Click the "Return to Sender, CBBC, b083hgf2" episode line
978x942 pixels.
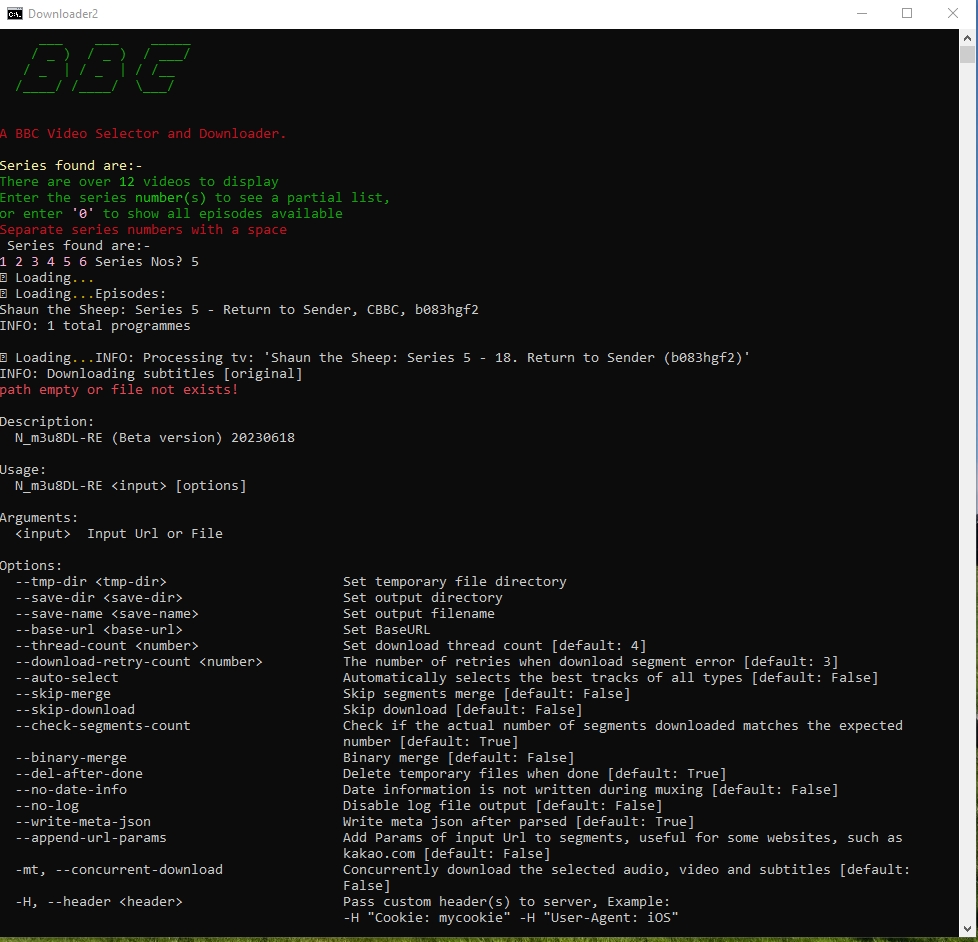[240, 309]
